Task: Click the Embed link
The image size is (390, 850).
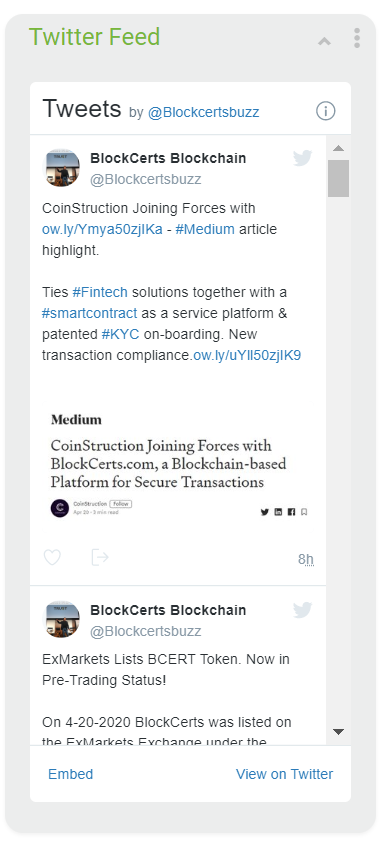Action: tap(71, 774)
